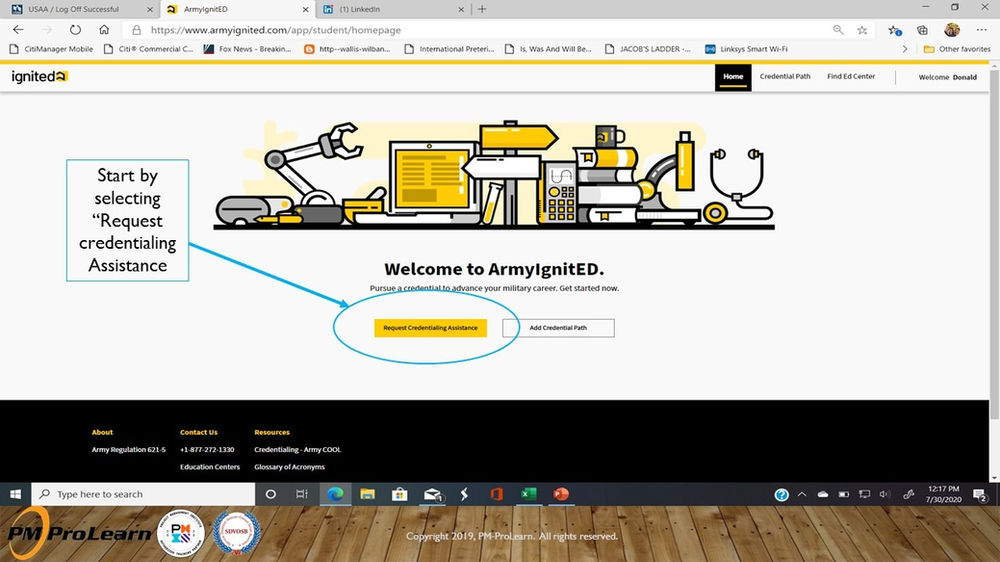This screenshot has width=1000, height=562.
Task: Open Credentialing - Army COOL link
Action: (298, 450)
